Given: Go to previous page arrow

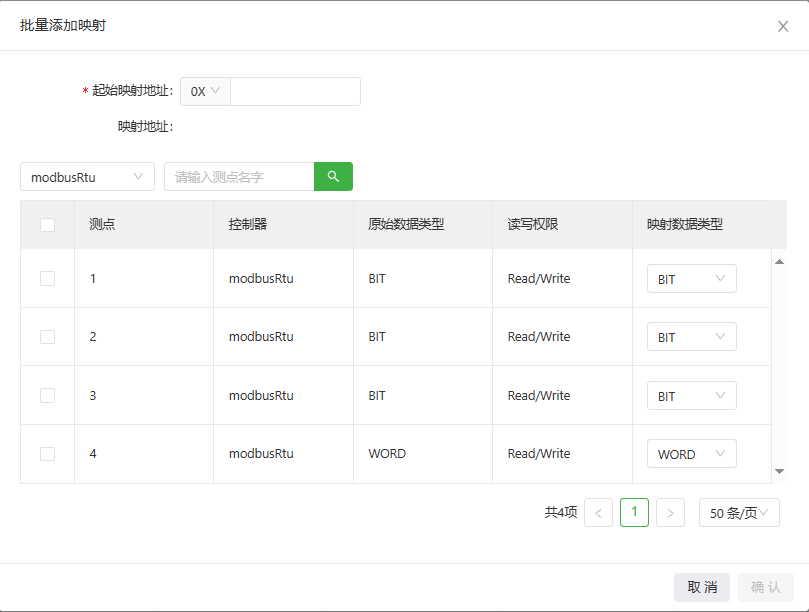Looking at the screenshot, I should tap(598, 512).
